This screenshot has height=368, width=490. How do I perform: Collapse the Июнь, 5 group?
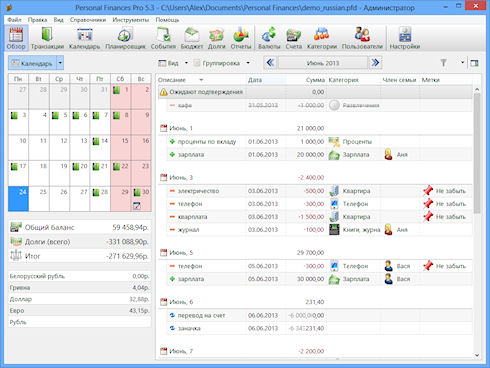163,253
